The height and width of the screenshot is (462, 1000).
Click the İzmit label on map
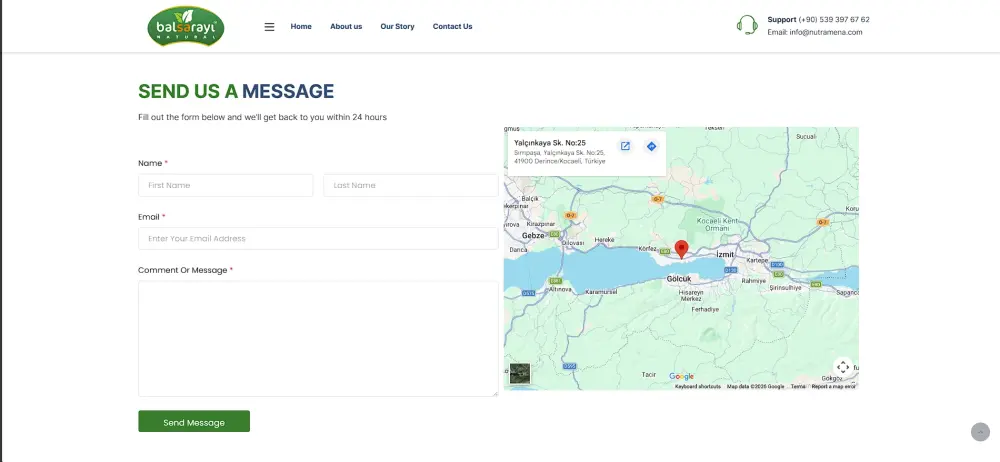point(725,255)
